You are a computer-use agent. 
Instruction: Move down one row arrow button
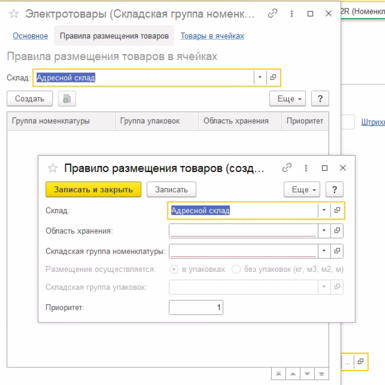pyautogui.click(x=307, y=374)
